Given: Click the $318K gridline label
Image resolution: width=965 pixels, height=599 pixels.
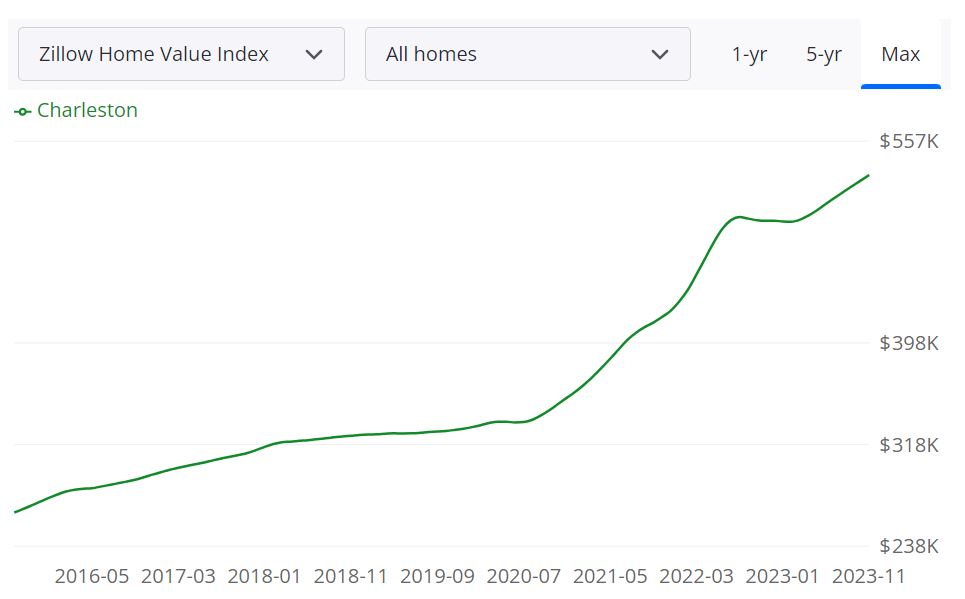Looking at the screenshot, I should click(907, 446).
